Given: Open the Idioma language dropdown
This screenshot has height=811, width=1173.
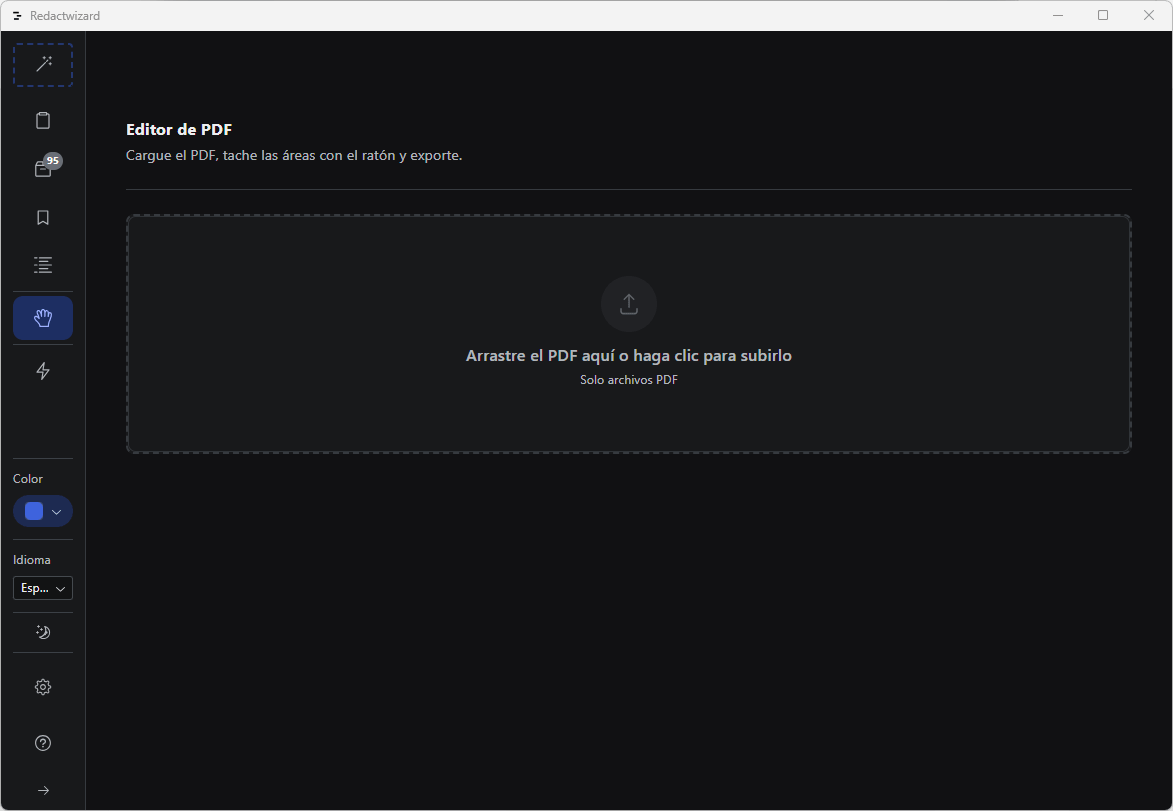Looking at the screenshot, I should (43, 588).
